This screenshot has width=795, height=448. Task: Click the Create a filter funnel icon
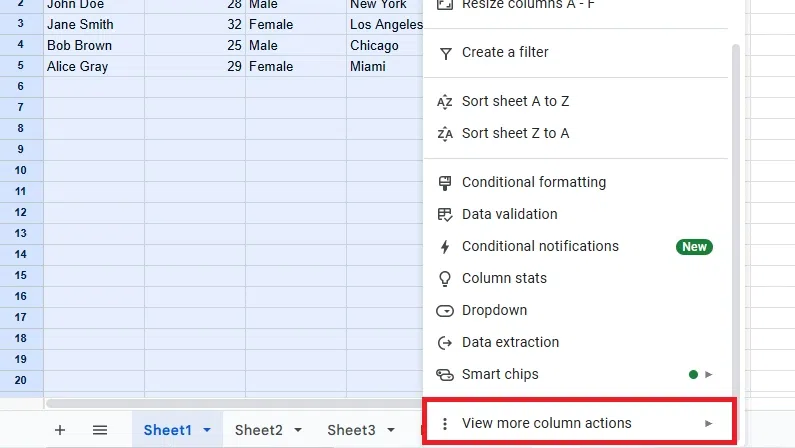(x=446, y=53)
